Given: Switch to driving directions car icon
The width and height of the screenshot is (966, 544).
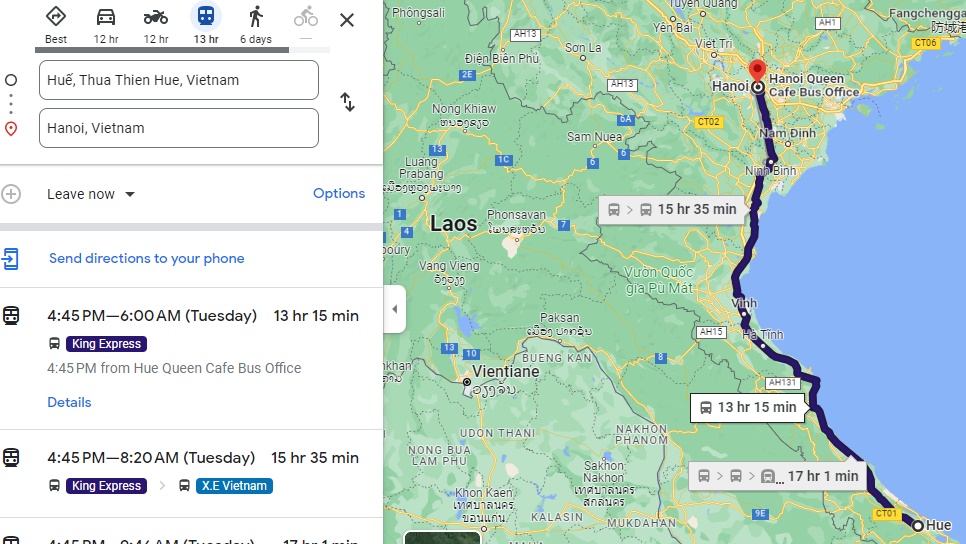Looking at the screenshot, I should (x=106, y=17).
